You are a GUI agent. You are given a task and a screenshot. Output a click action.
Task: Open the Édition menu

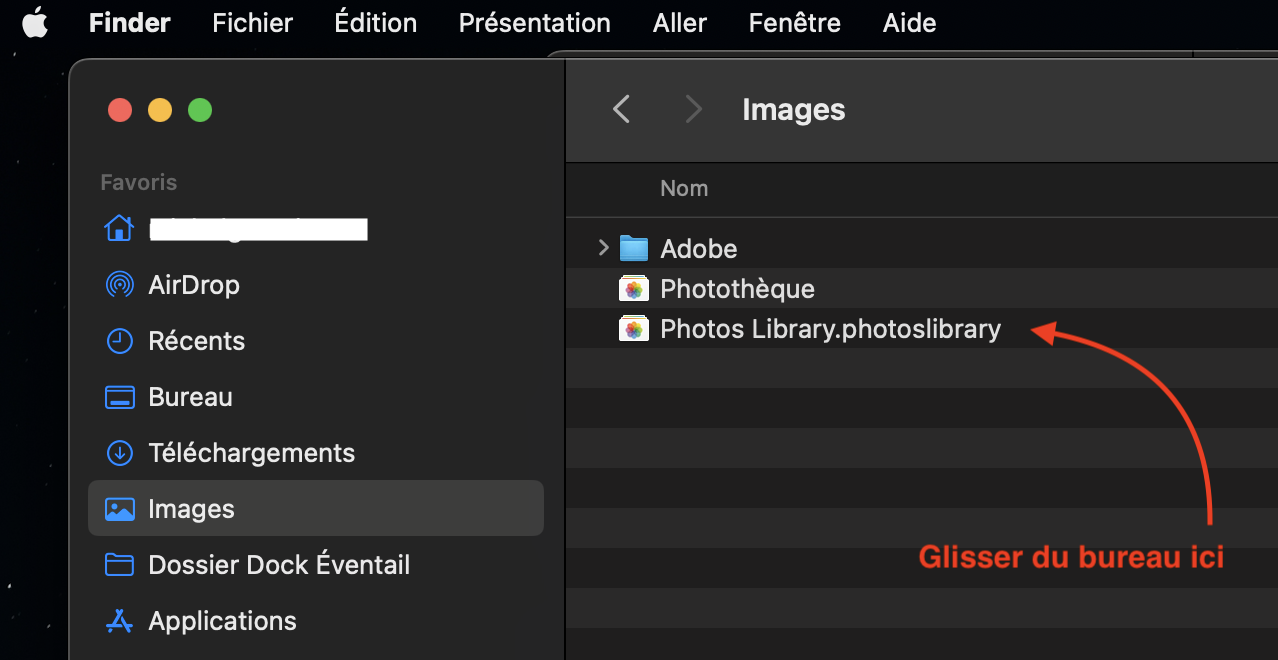pyautogui.click(x=376, y=23)
